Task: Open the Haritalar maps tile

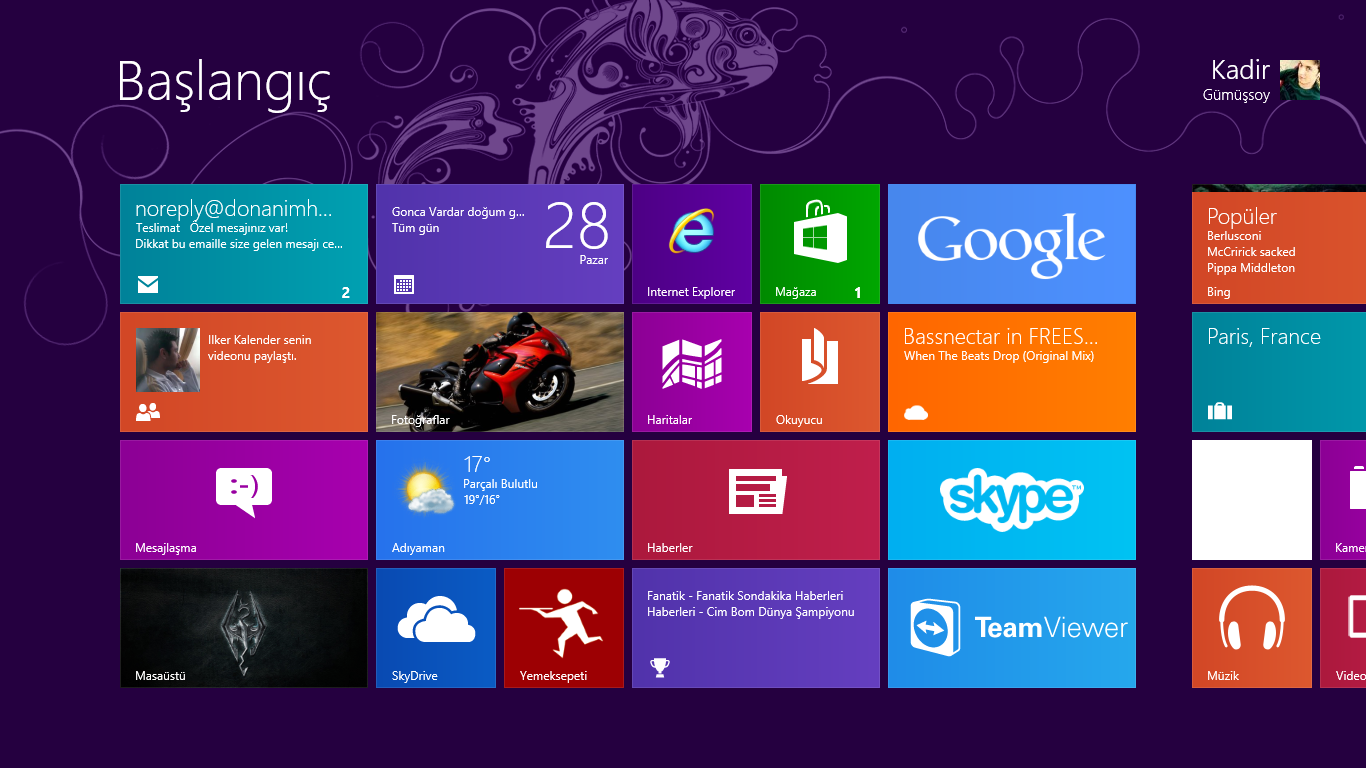Action: click(x=692, y=372)
